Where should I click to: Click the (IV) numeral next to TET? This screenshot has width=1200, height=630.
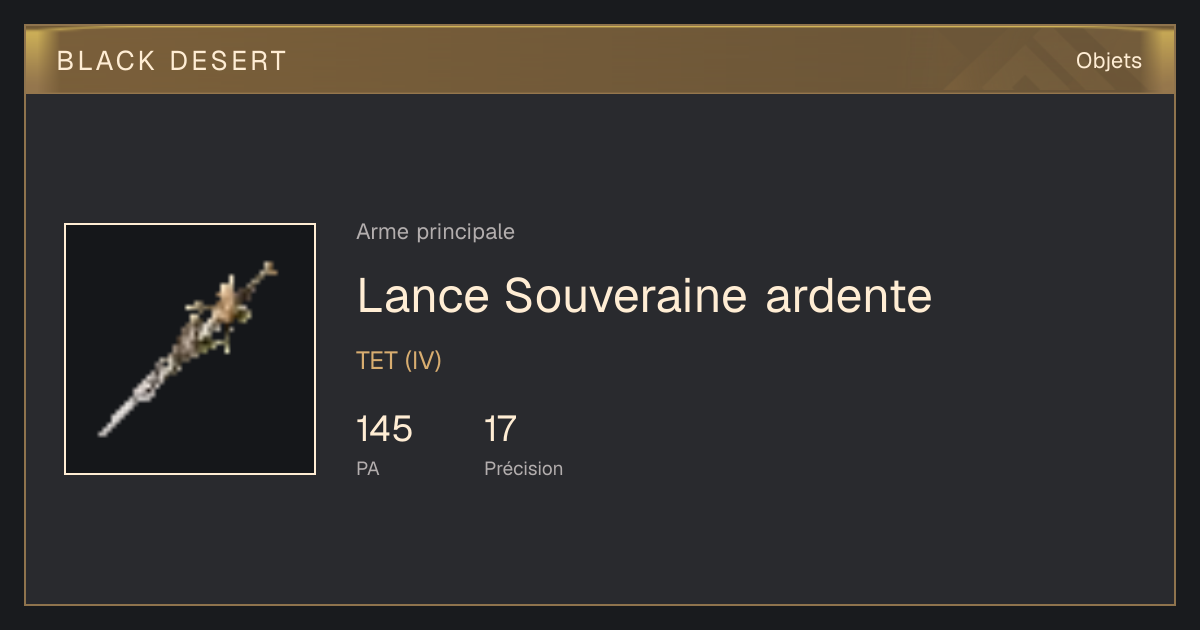coord(423,361)
